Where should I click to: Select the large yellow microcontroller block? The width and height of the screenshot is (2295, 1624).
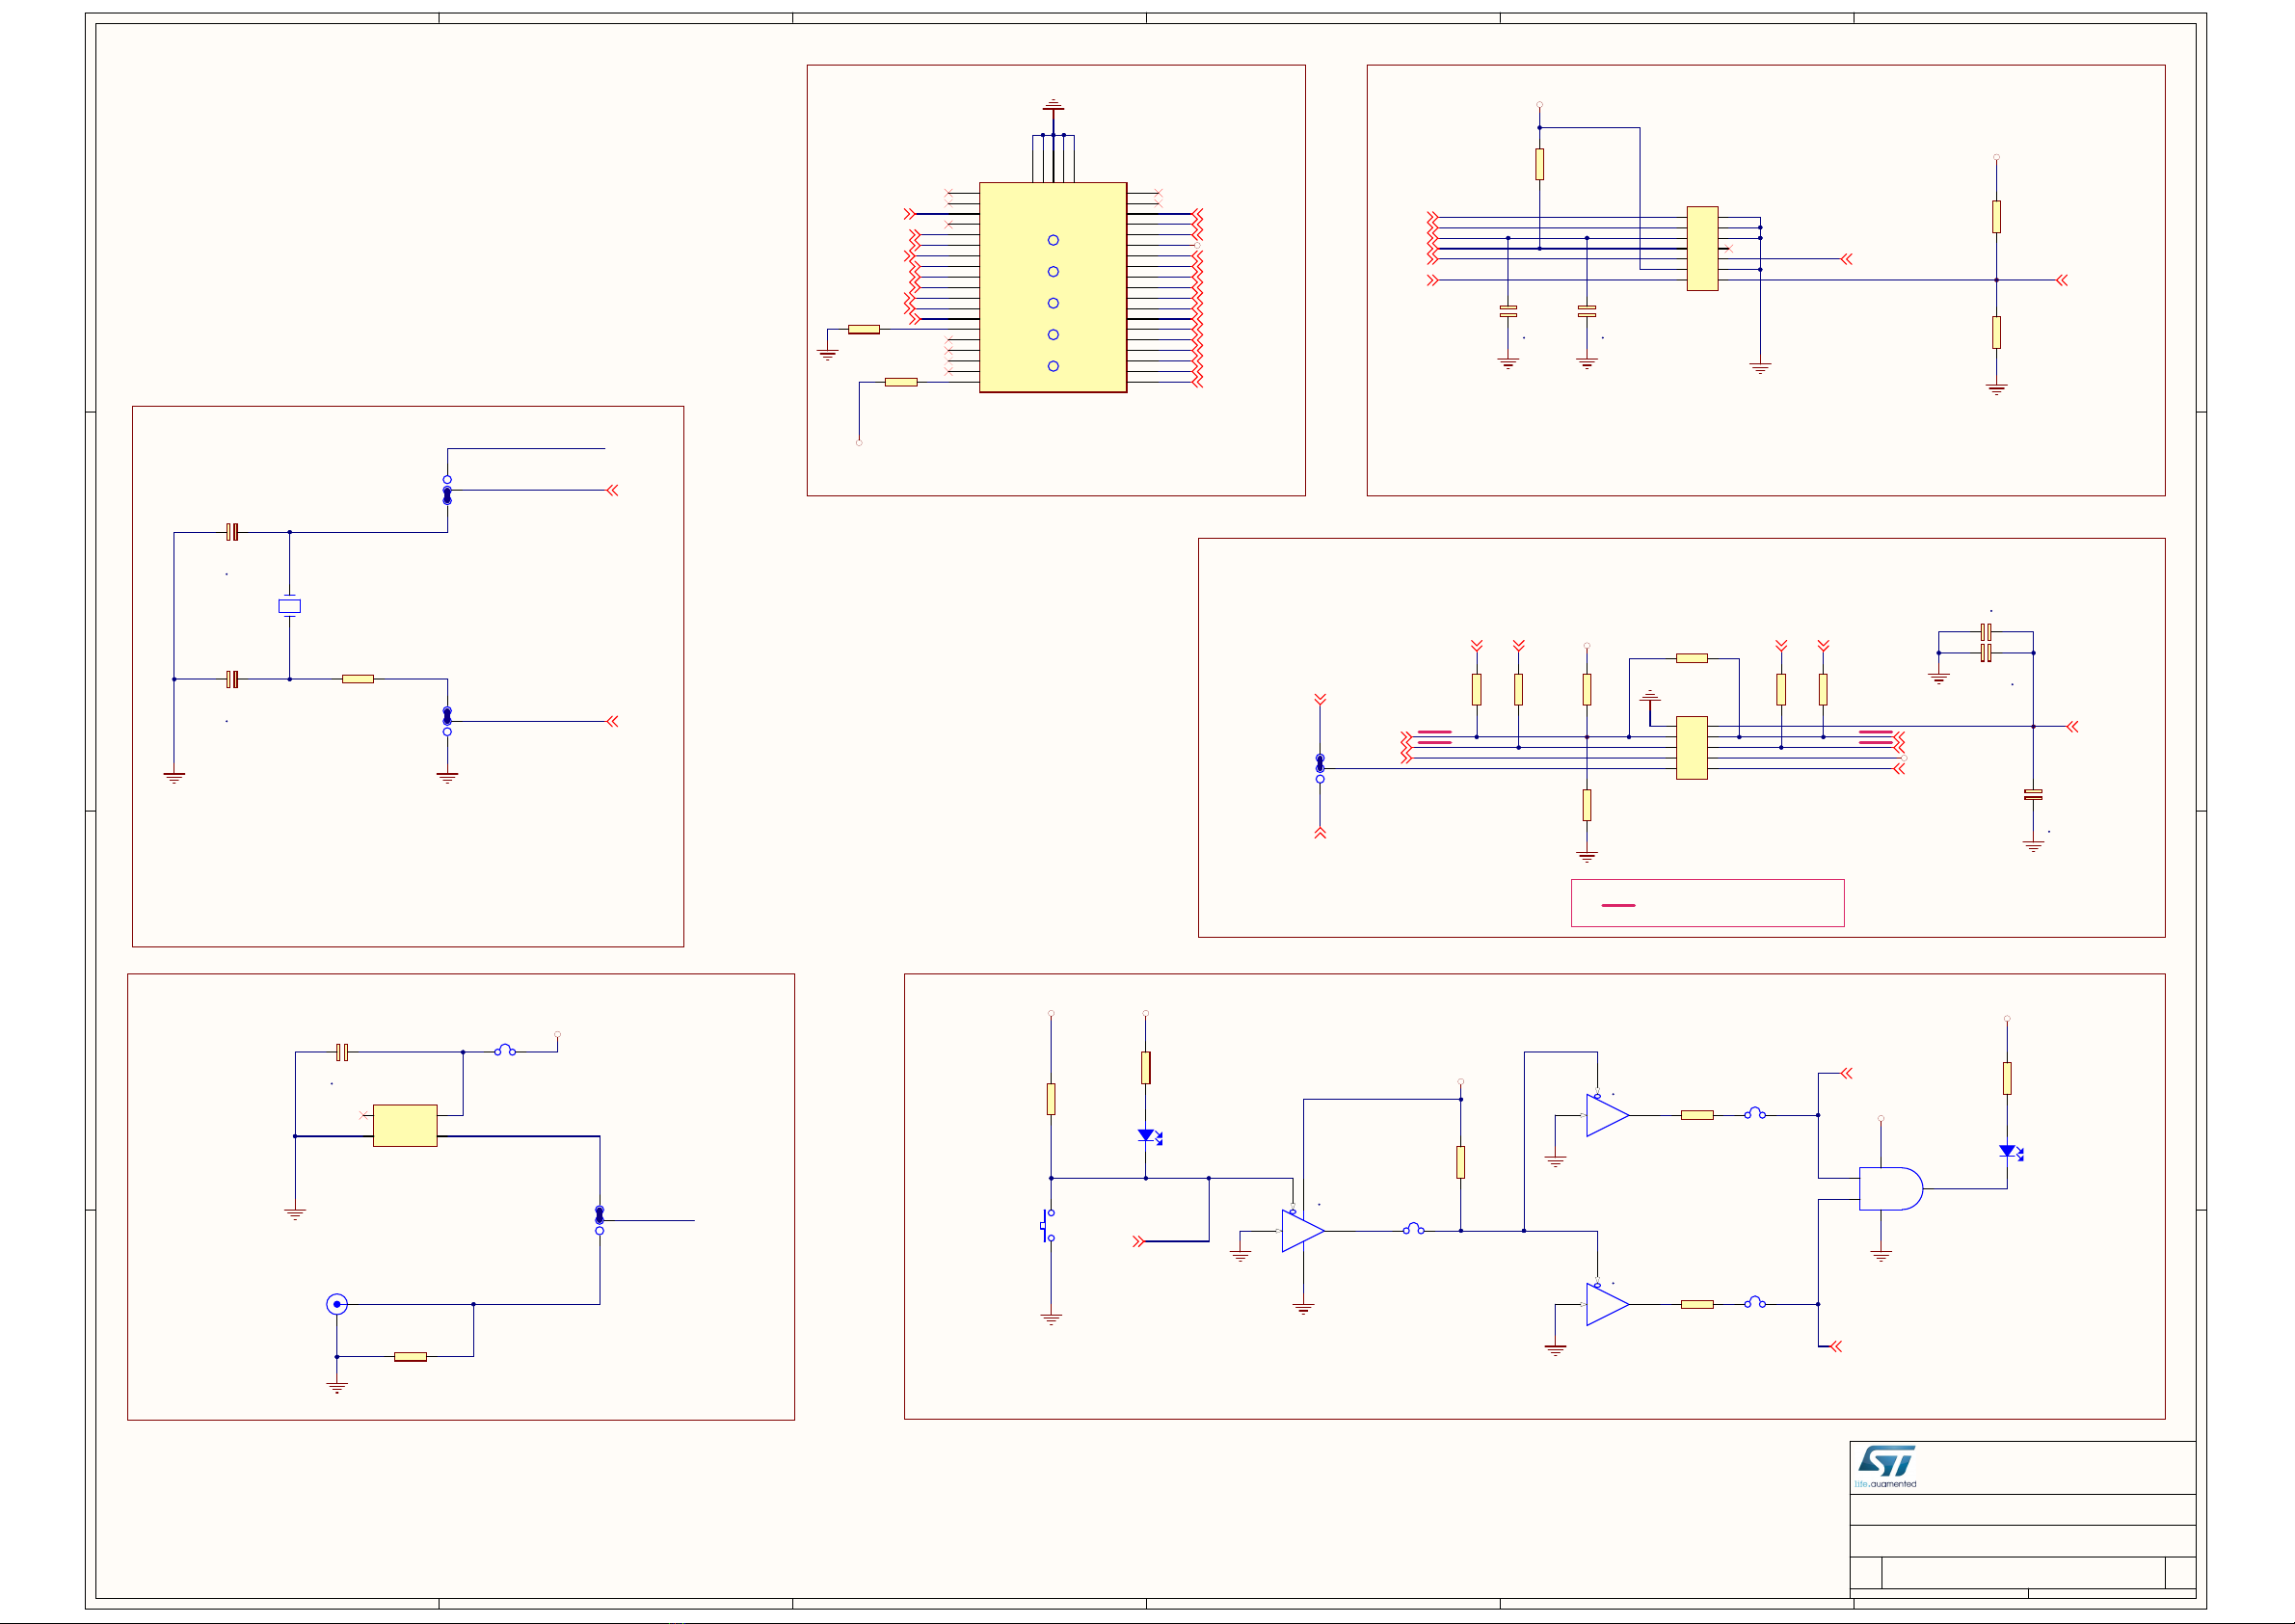click(x=1053, y=287)
